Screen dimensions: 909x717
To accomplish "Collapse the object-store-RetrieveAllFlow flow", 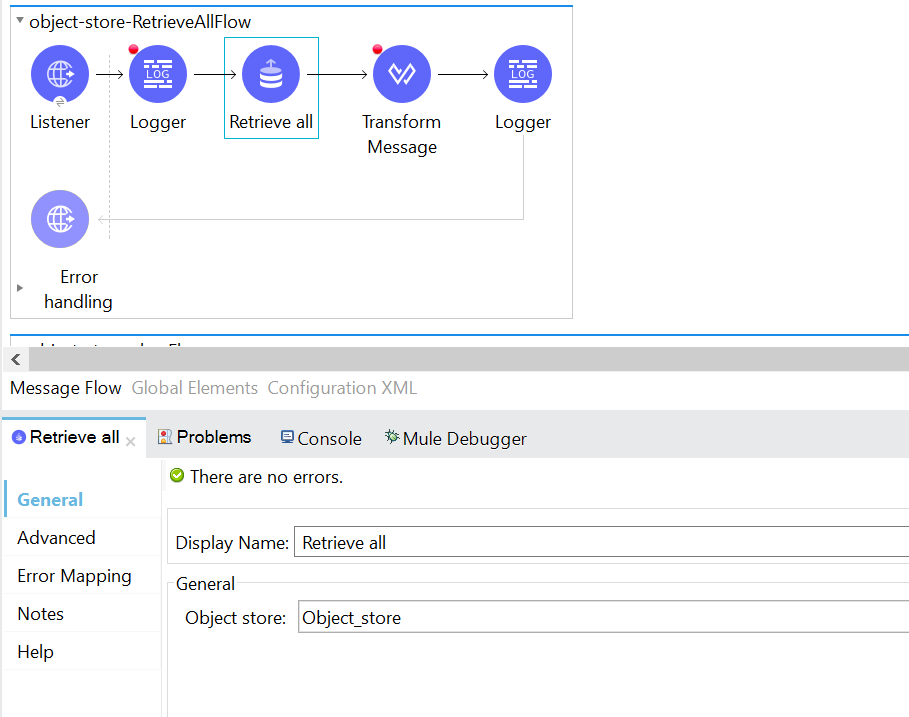I will pyautogui.click(x=20, y=21).
